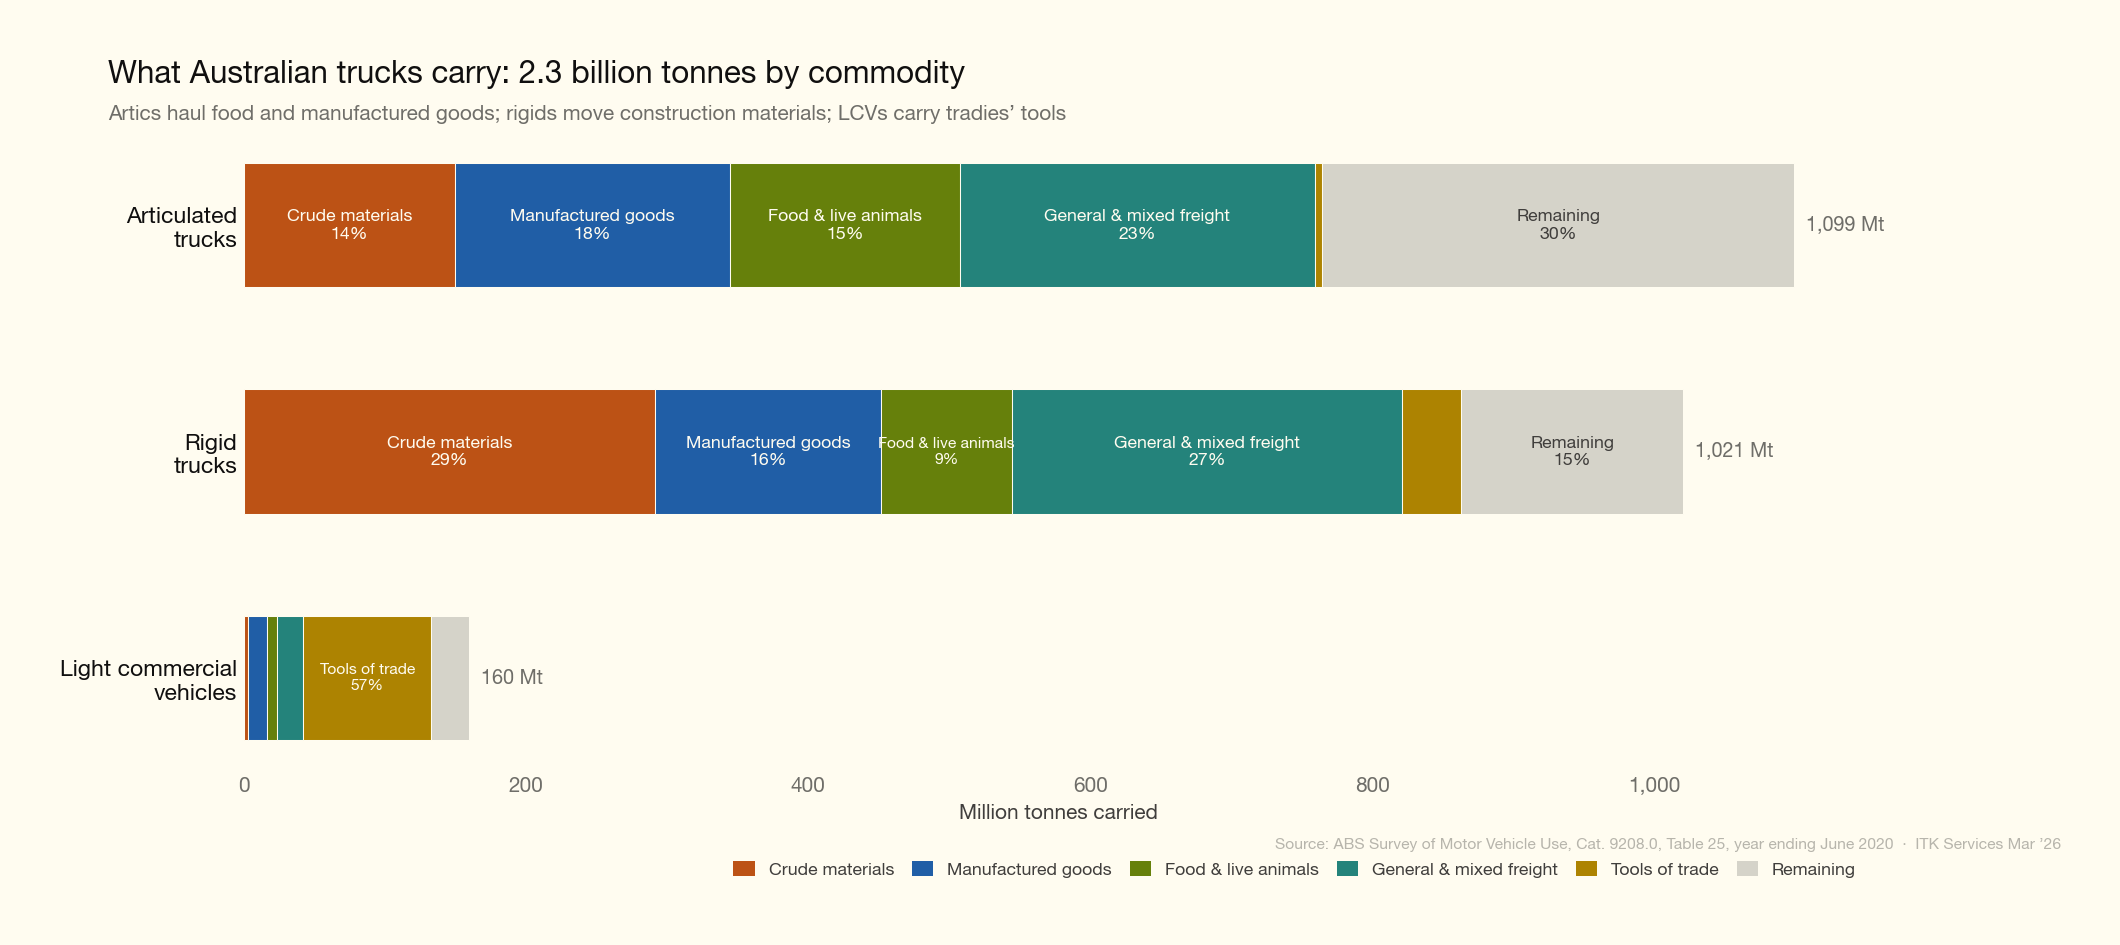Click the Light commercial vehicles axis label
Image resolution: width=2120 pixels, height=945 pixels.
point(148,680)
